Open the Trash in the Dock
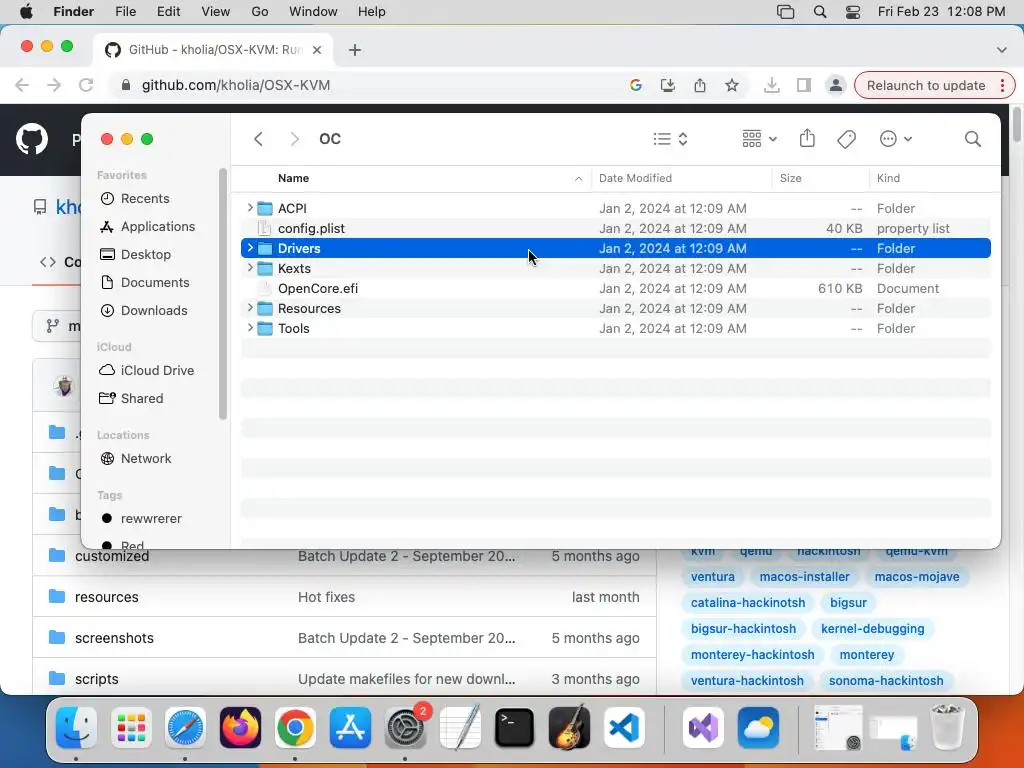The image size is (1024, 768). tap(946, 727)
